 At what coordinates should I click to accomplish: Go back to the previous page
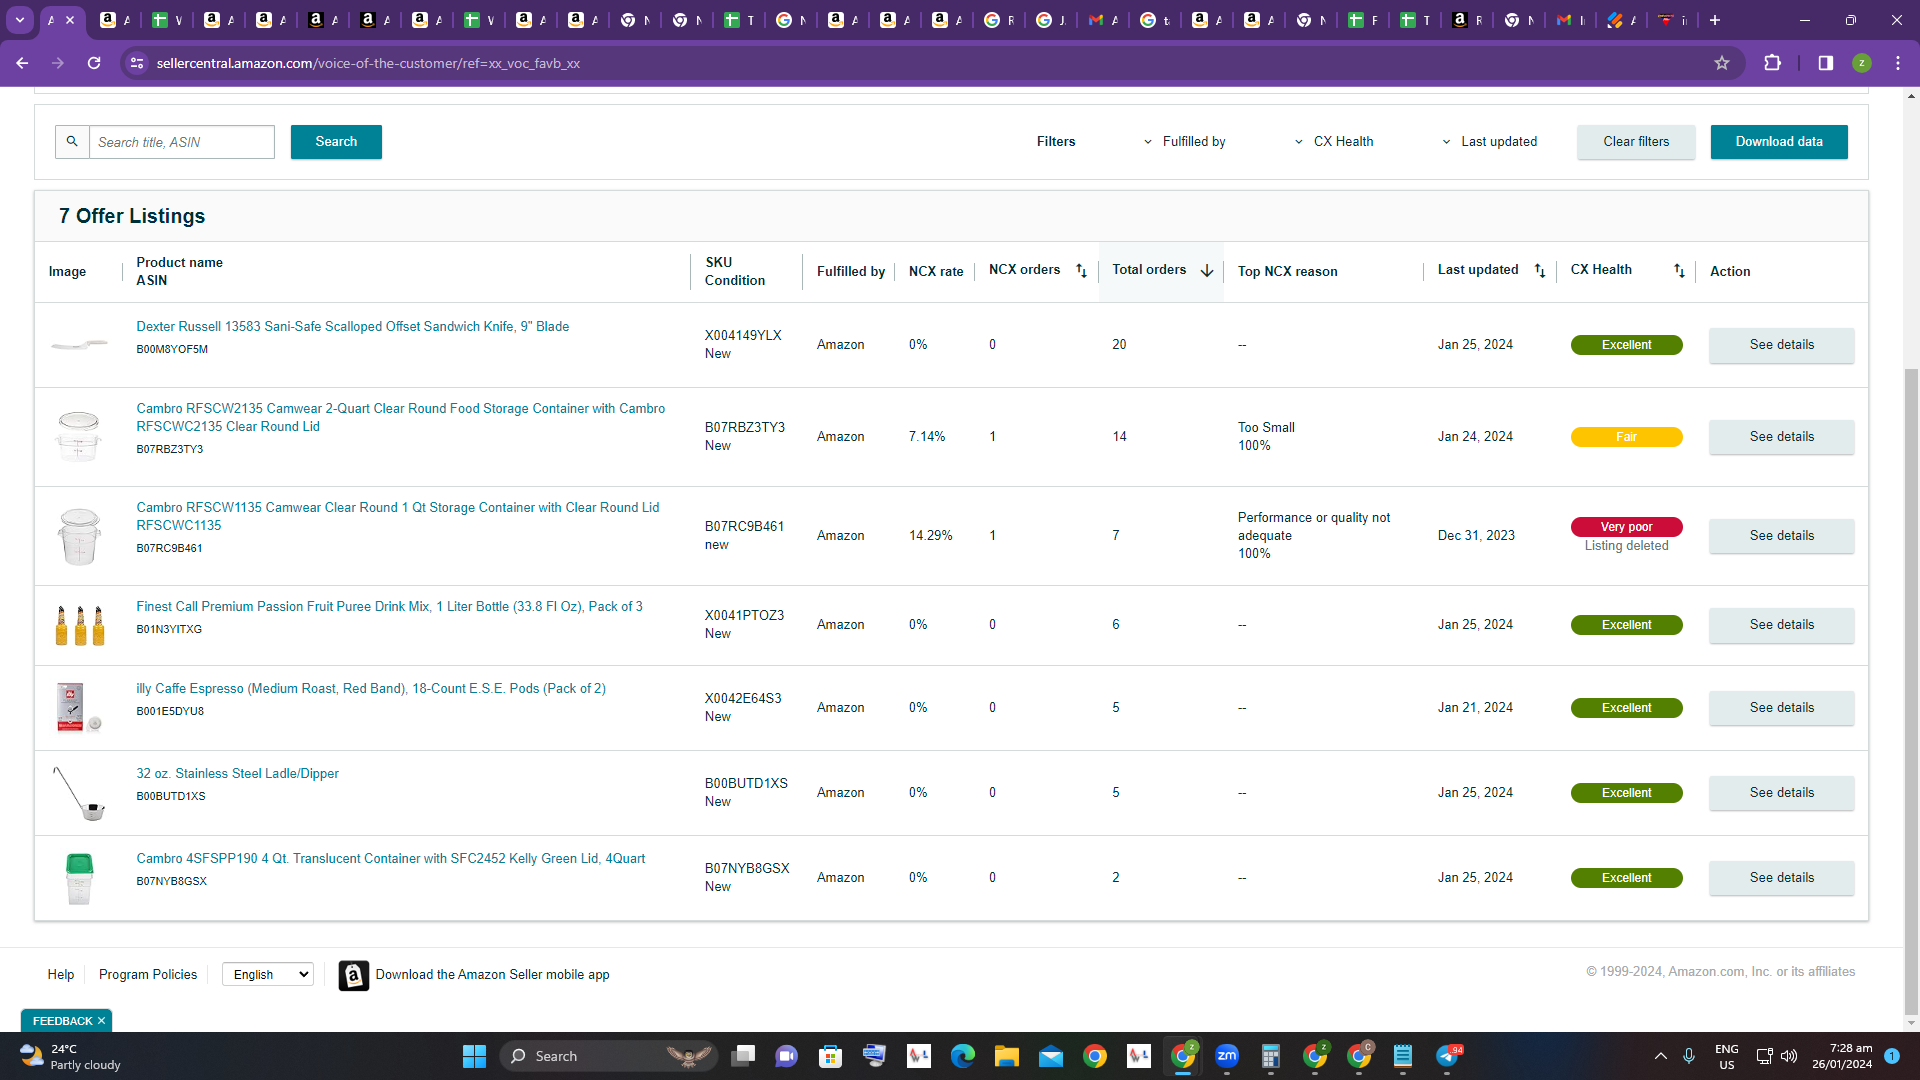(x=22, y=63)
